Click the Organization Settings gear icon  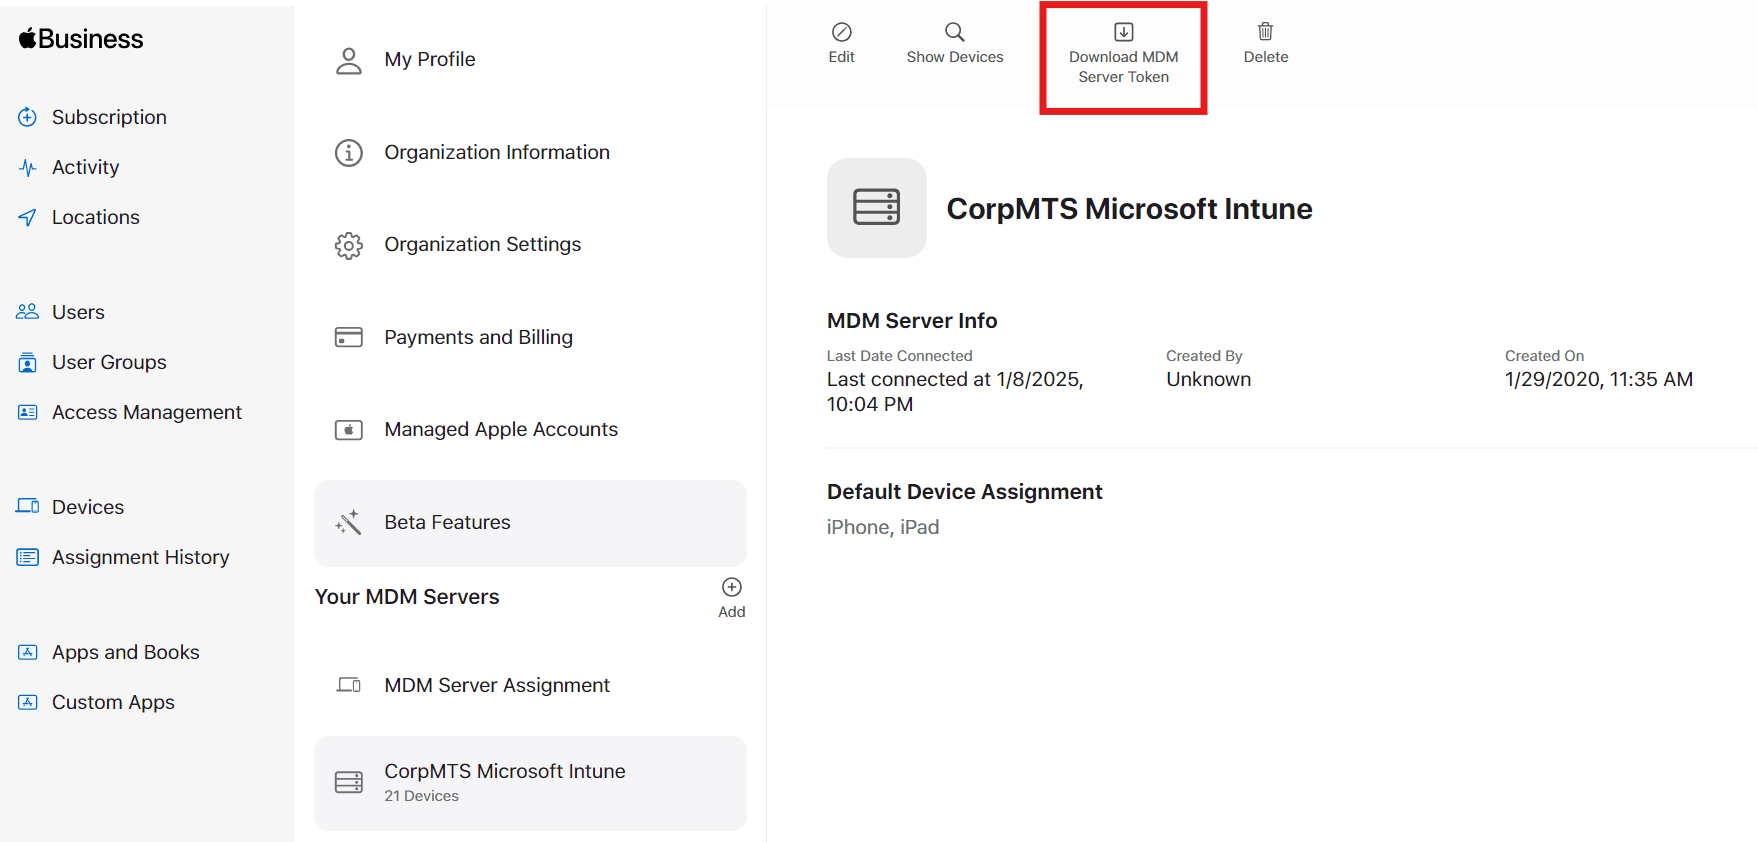pos(349,245)
